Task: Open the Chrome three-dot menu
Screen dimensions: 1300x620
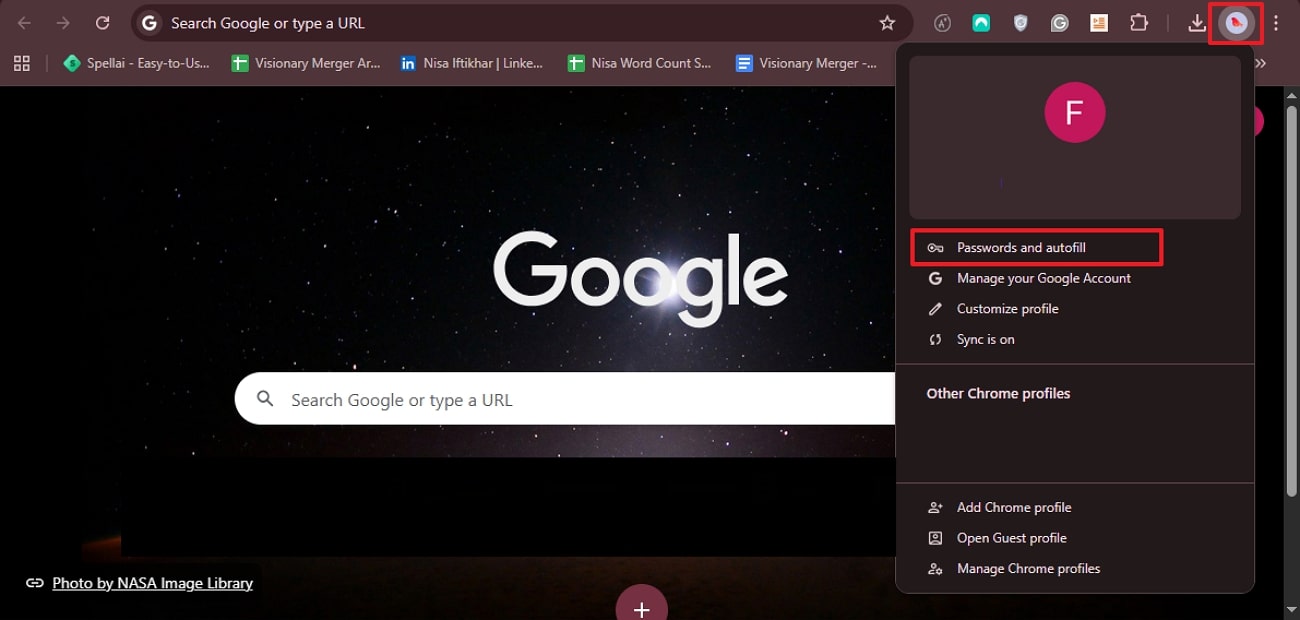Action: click(x=1276, y=22)
